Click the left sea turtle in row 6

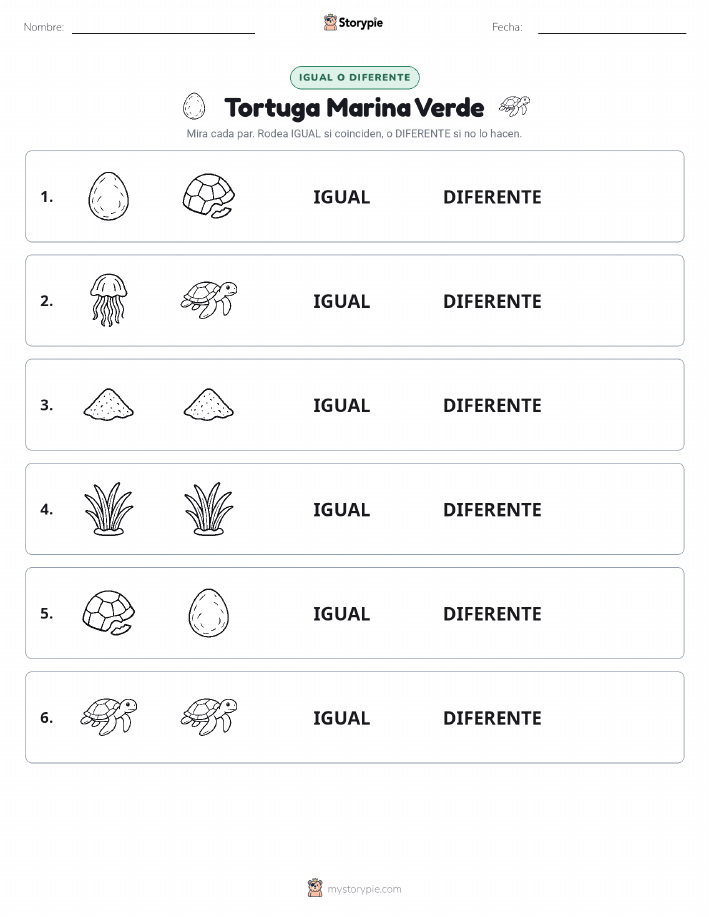click(108, 716)
